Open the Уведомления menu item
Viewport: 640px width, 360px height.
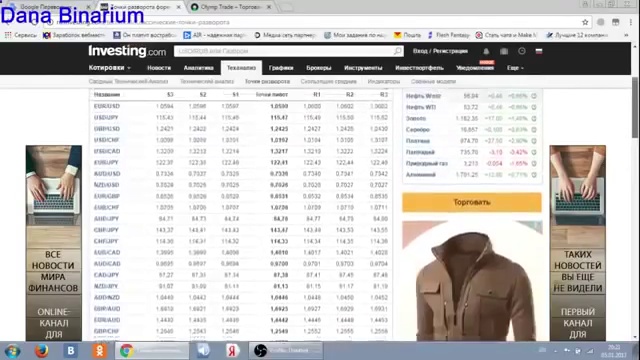click(x=475, y=68)
